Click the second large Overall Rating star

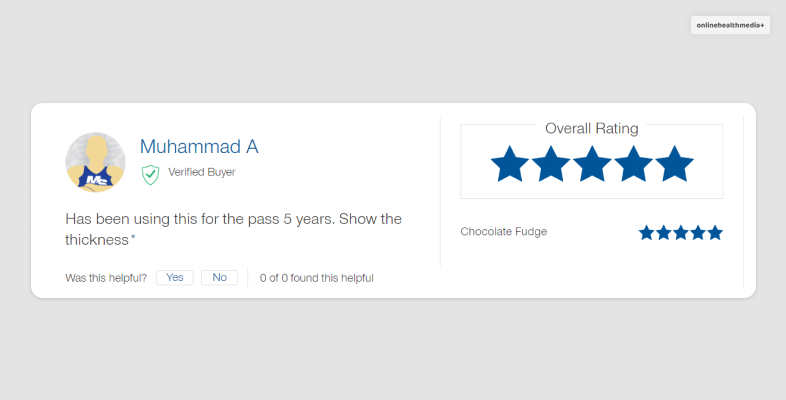pyautogui.click(x=550, y=164)
